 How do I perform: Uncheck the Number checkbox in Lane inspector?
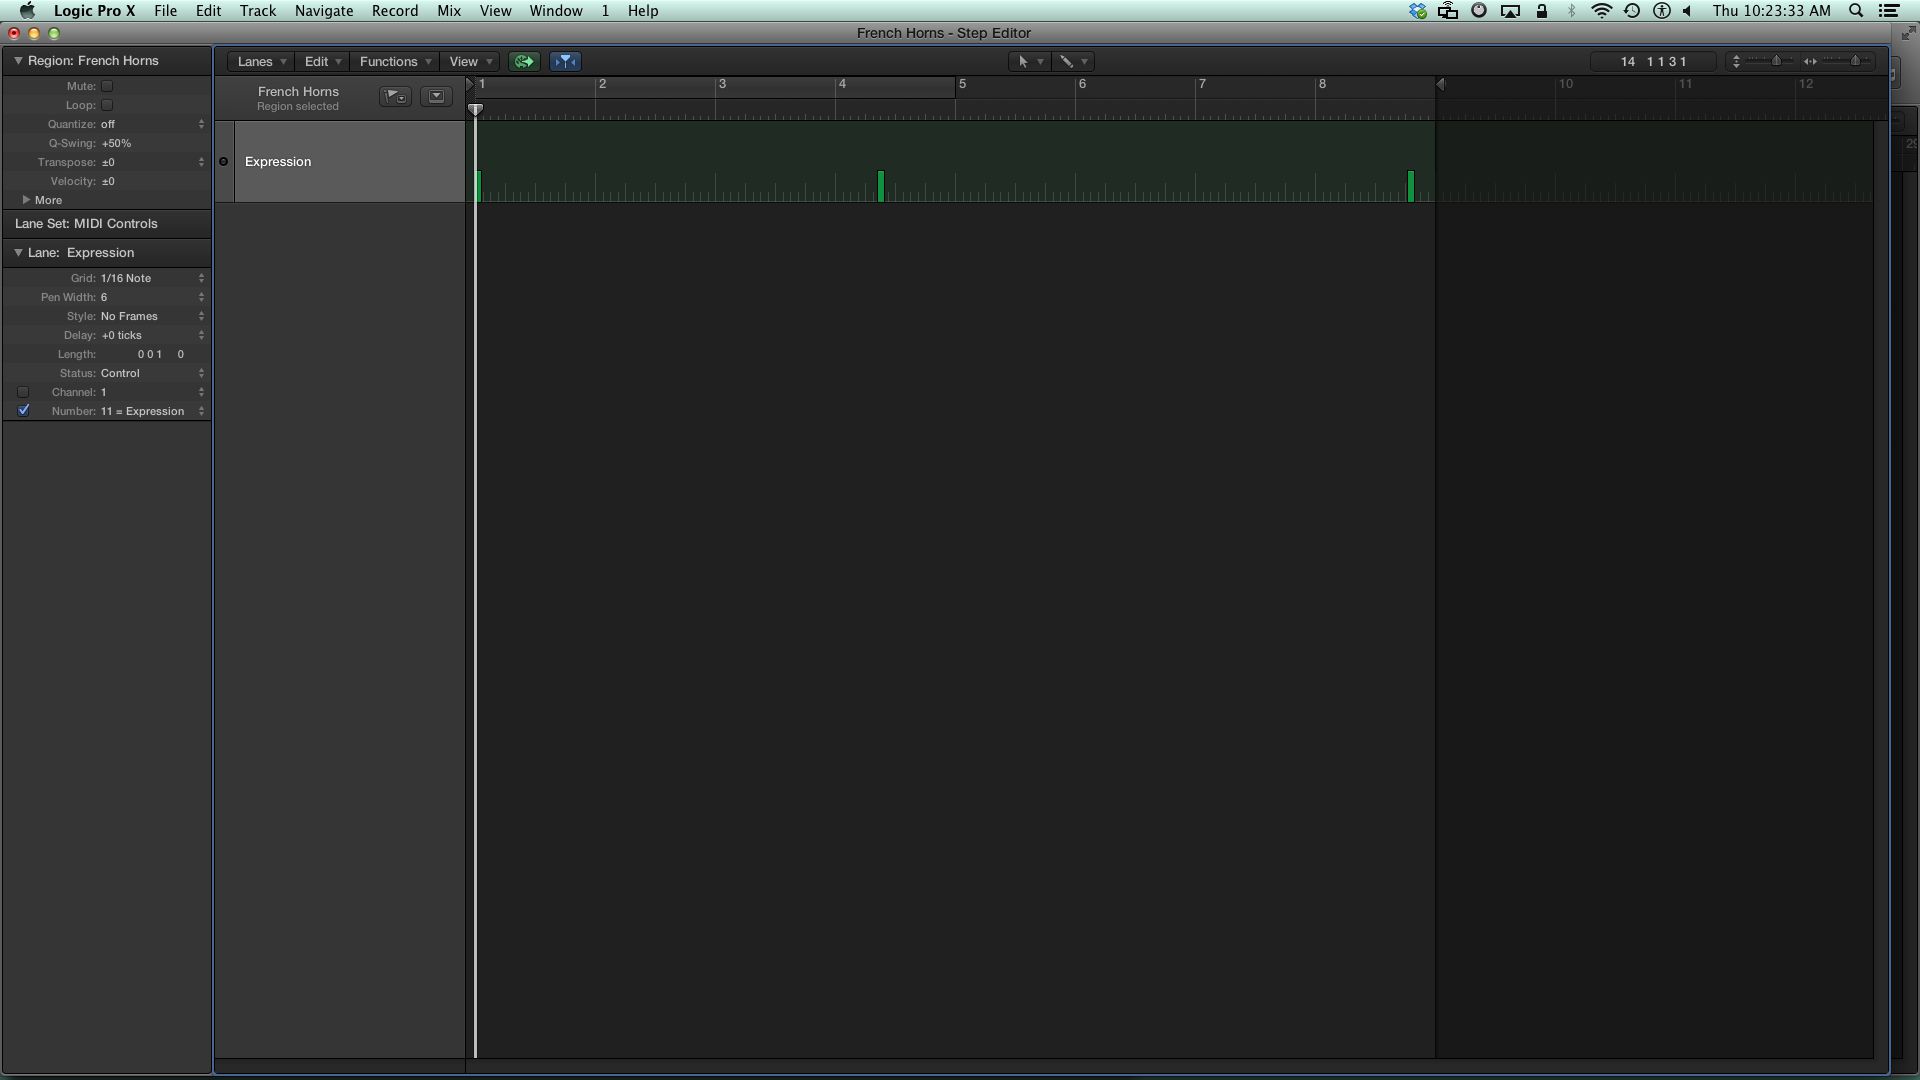click(23, 411)
